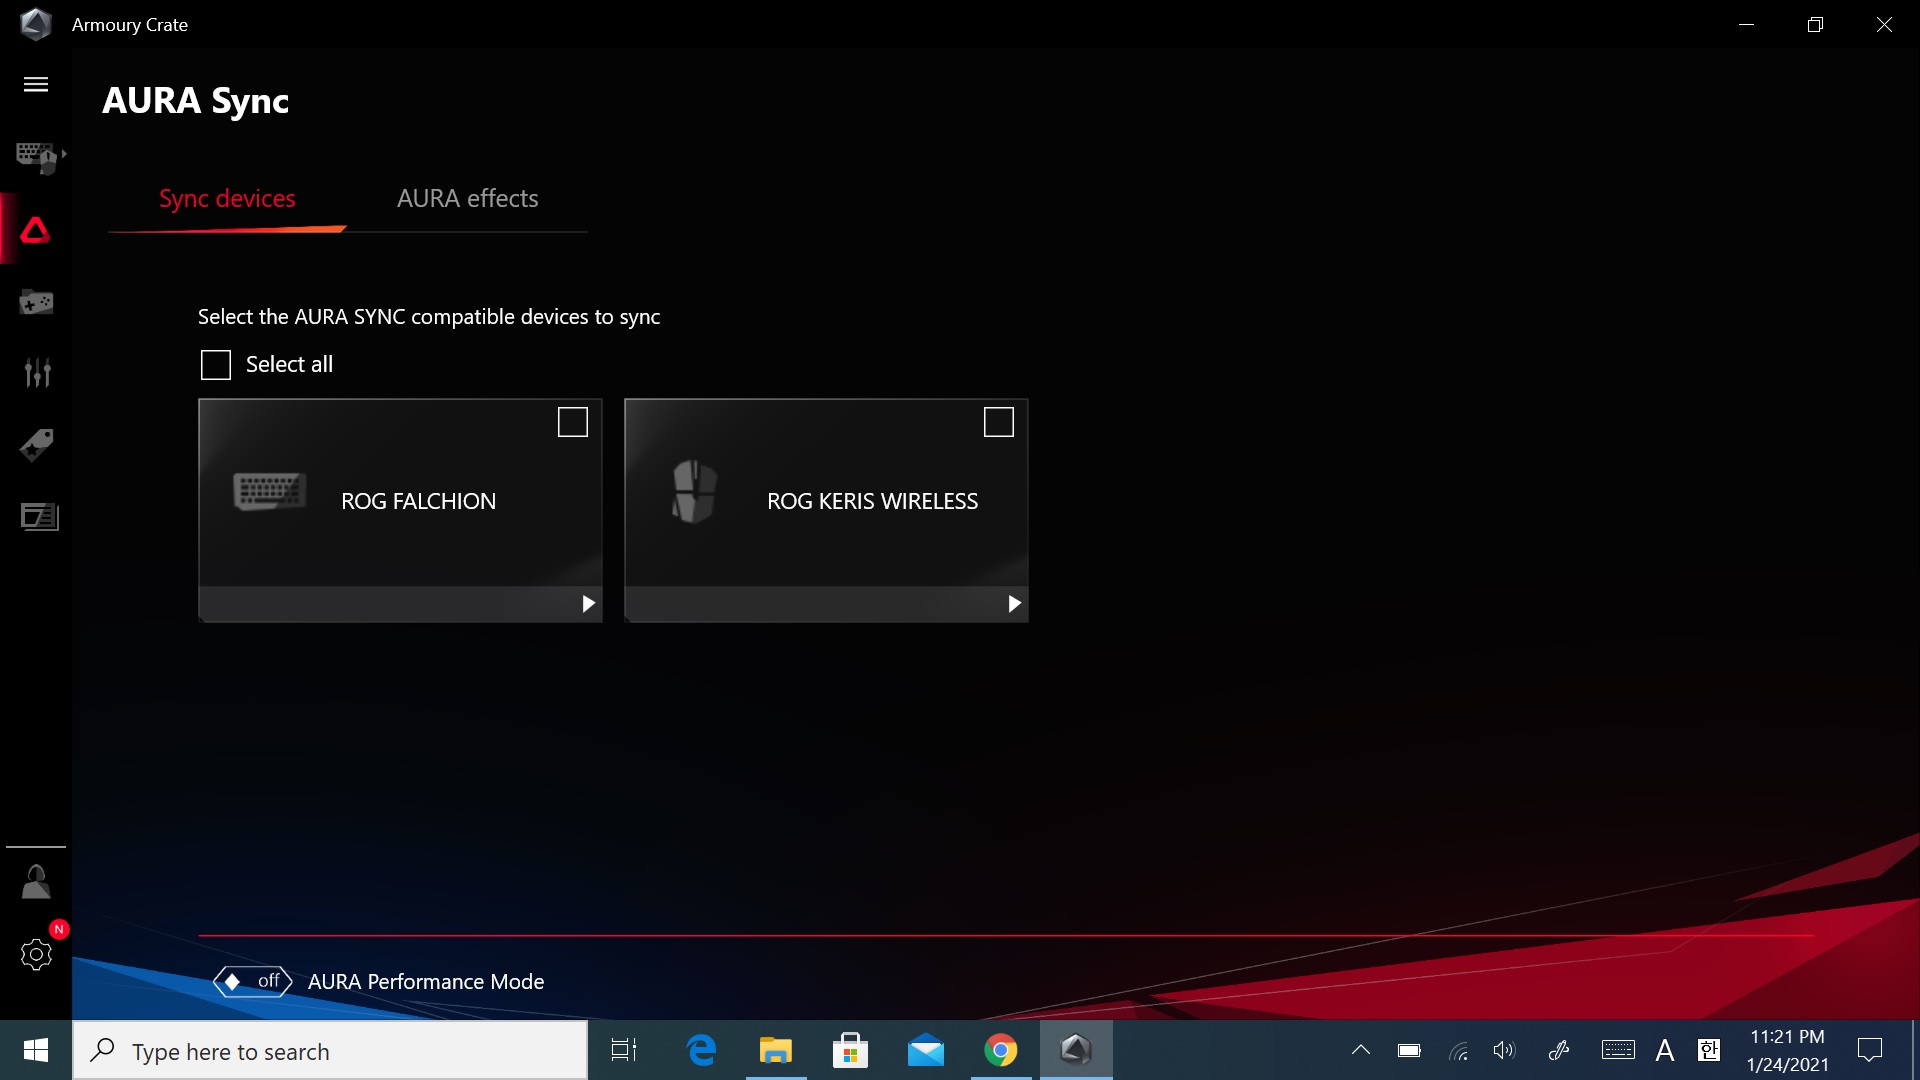Expand ROG KERIS WIRELESS card arrow
The image size is (1920, 1080).
pyautogui.click(x=1014, y=604)
